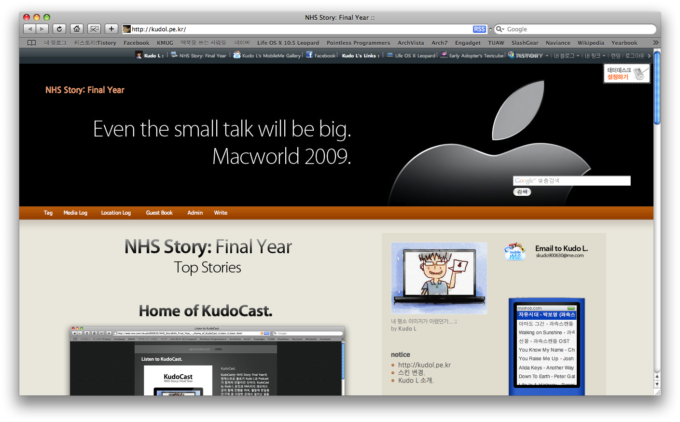
Task: Open the SlashGear bookmark
Action: [x=525, y=43]
